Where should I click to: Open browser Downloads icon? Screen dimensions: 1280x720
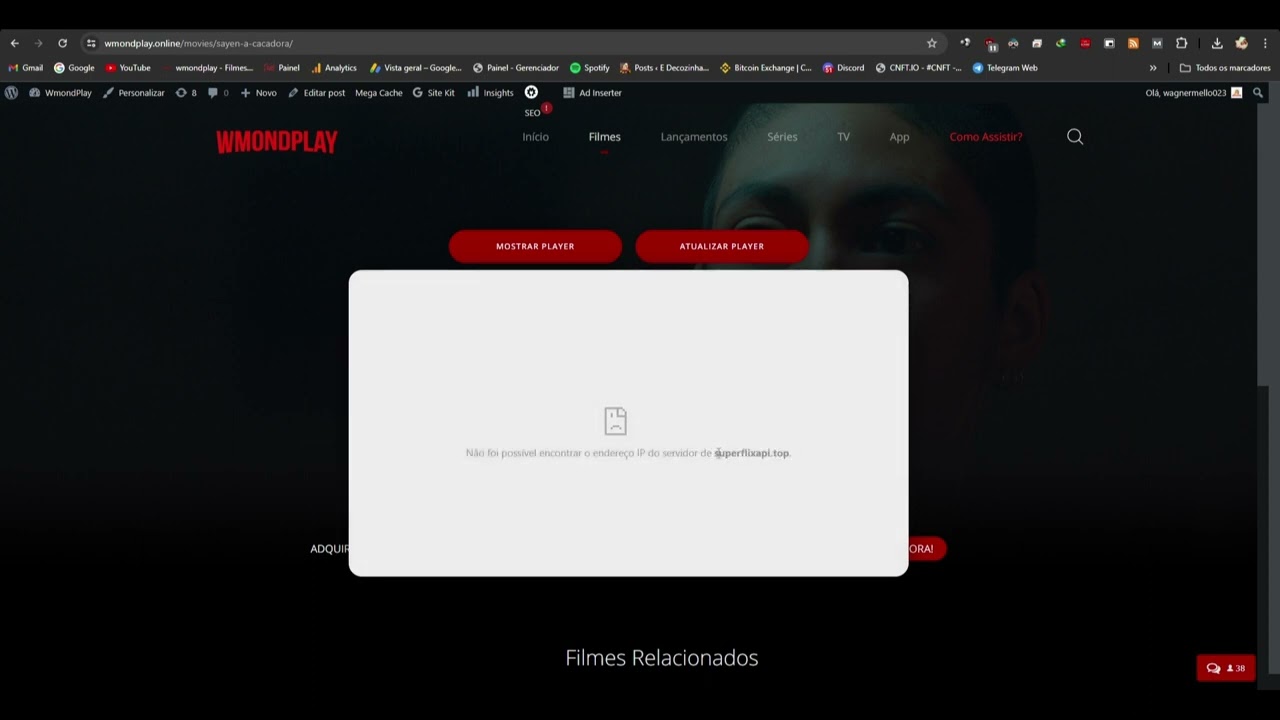pyautogui.click(x=1217, y=43)
